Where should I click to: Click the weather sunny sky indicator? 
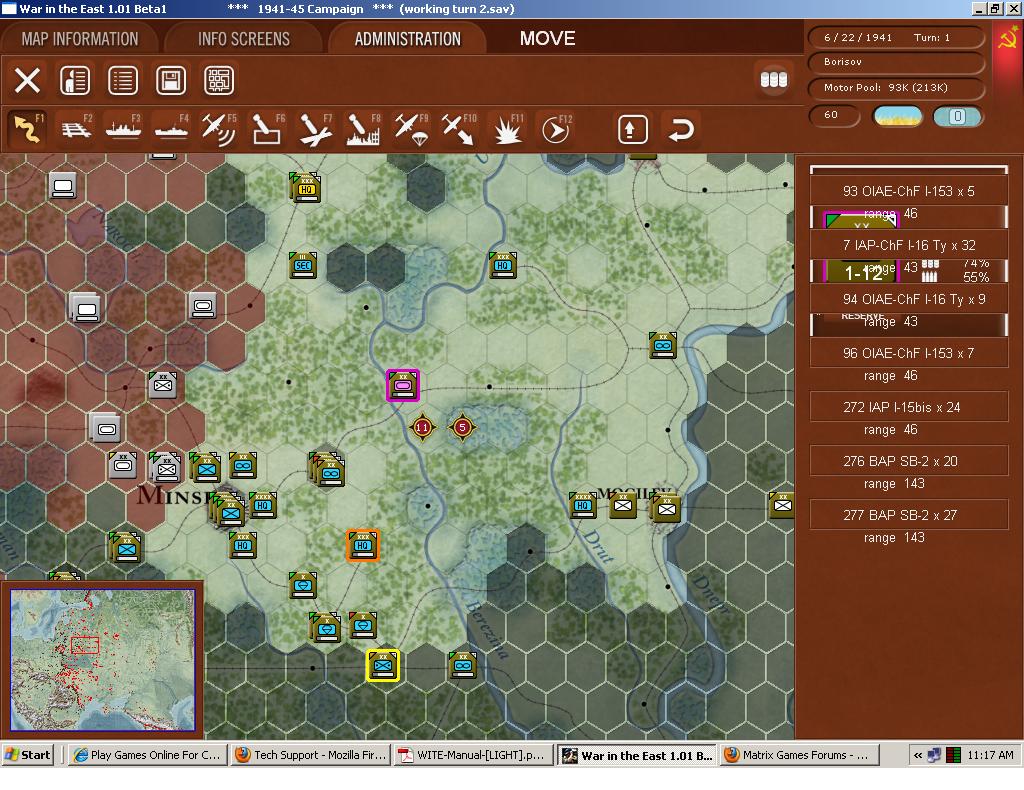click(898, 116)
